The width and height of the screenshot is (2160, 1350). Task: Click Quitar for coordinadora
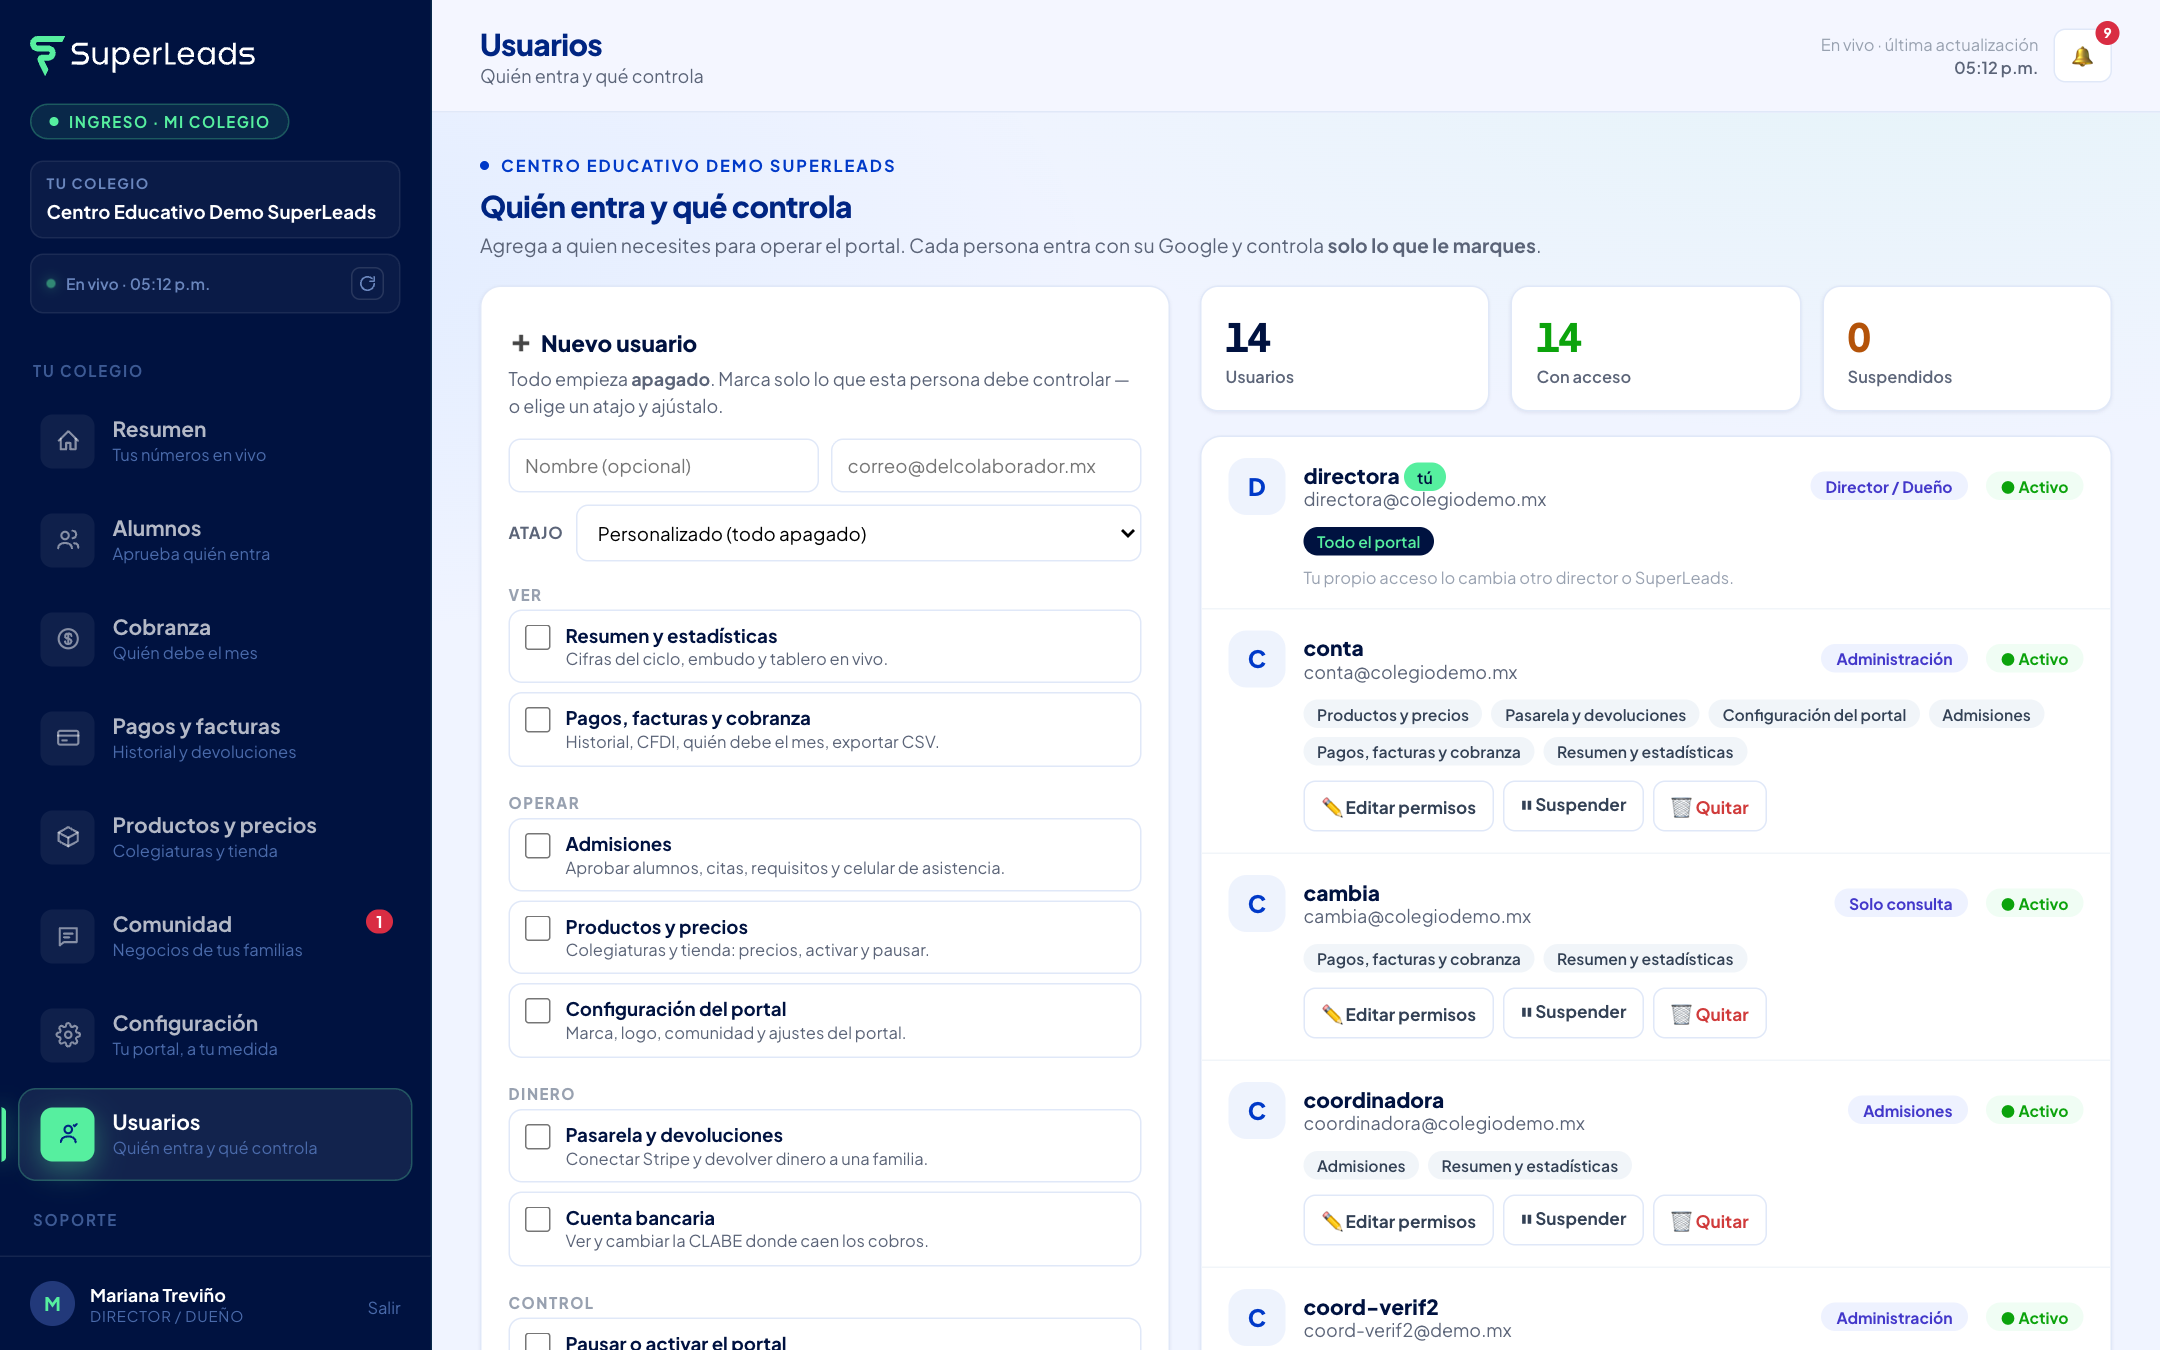pyautogui.click(x=1710, y=1220)
